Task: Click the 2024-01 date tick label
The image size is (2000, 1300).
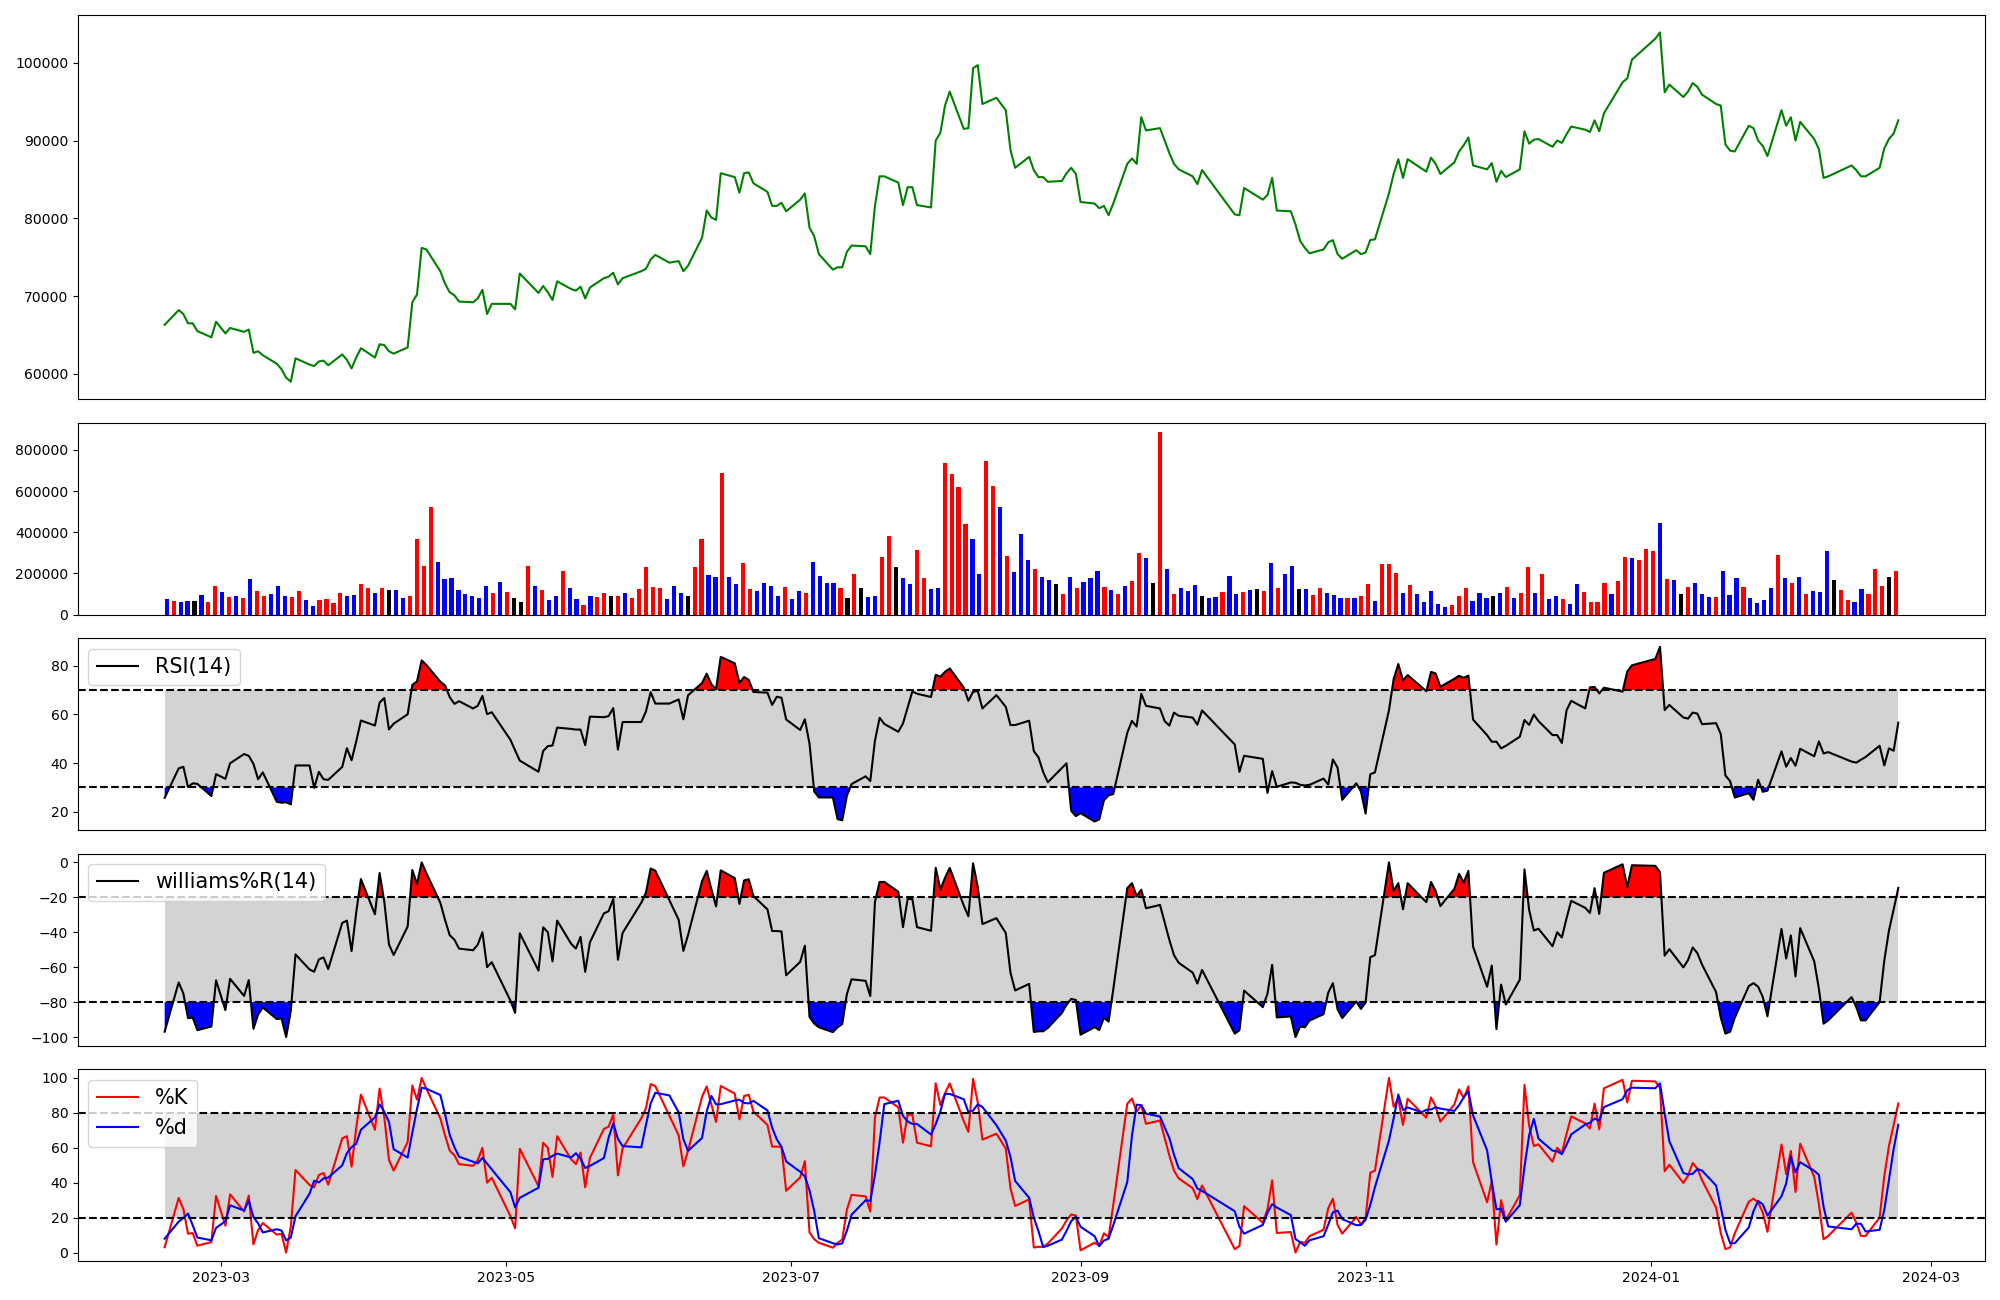Action: [x=1650, y=1277]
